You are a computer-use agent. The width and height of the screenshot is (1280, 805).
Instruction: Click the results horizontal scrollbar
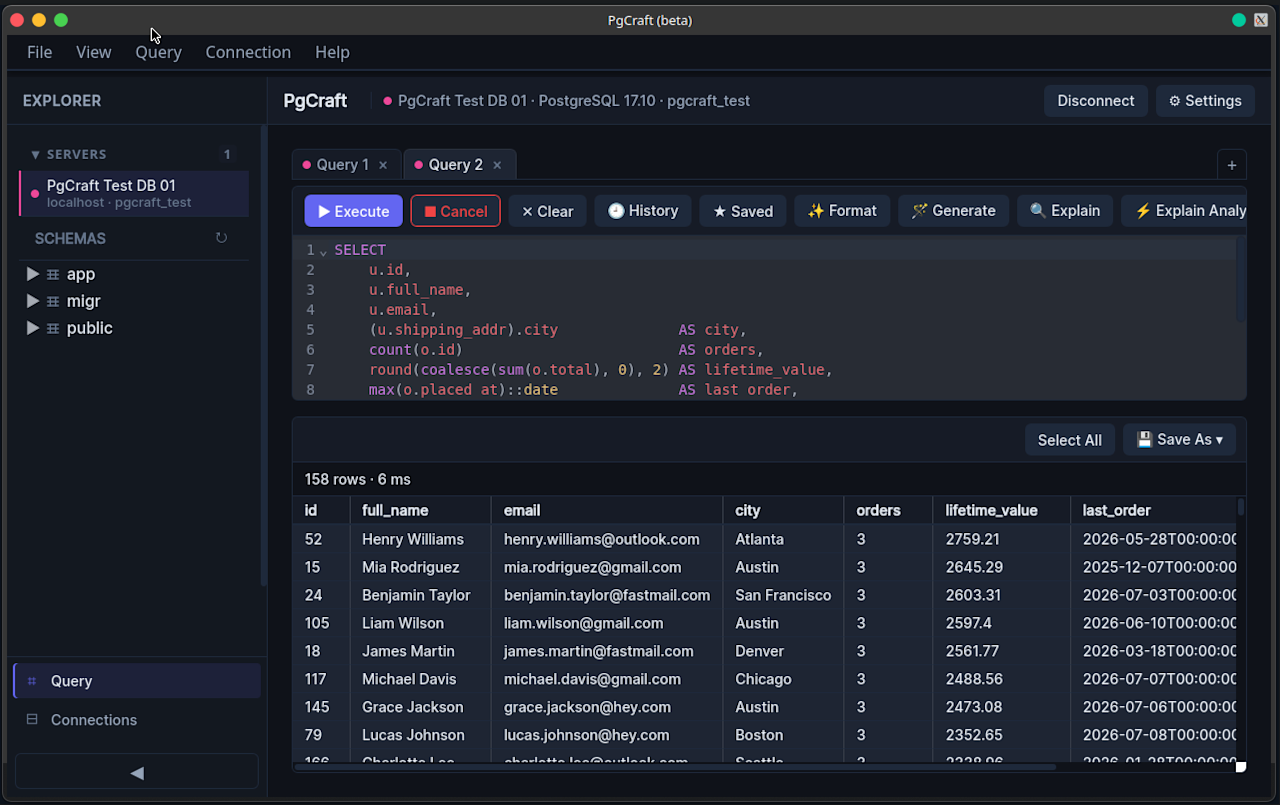674,767
